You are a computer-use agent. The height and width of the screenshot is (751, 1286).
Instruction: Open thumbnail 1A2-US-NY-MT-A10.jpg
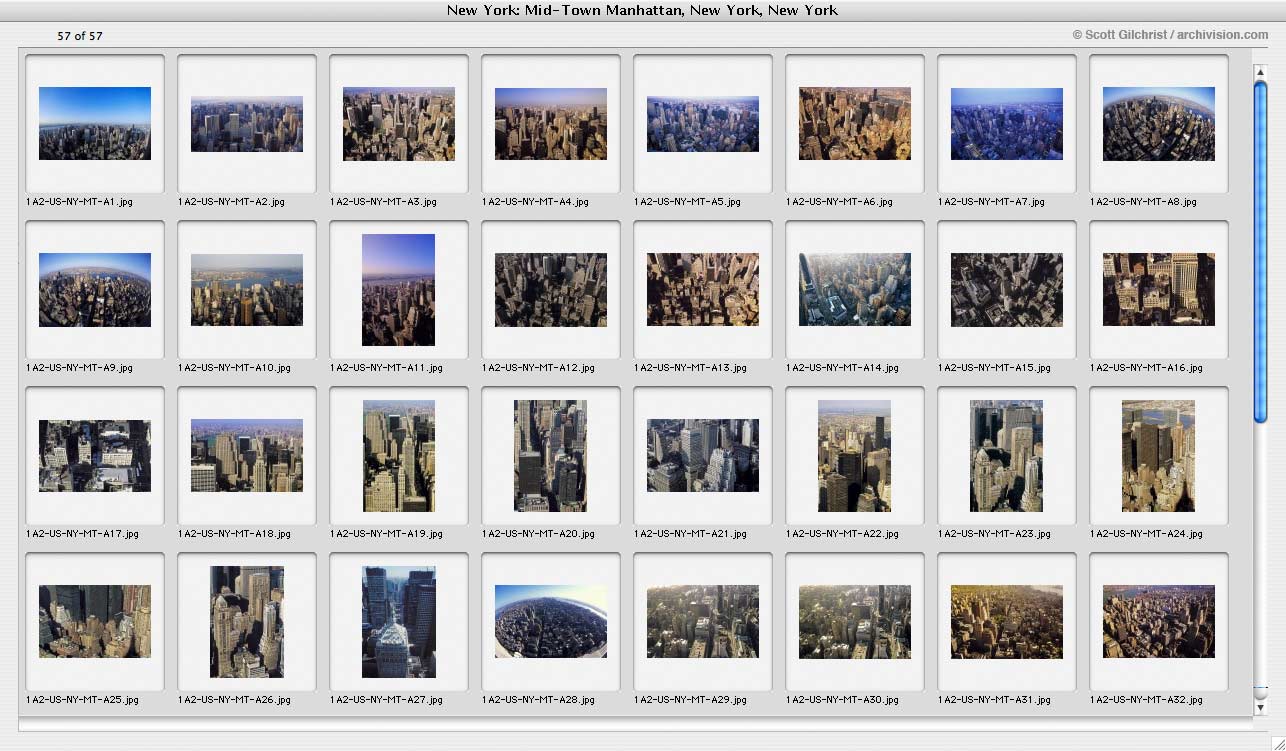tap(247, 290)
